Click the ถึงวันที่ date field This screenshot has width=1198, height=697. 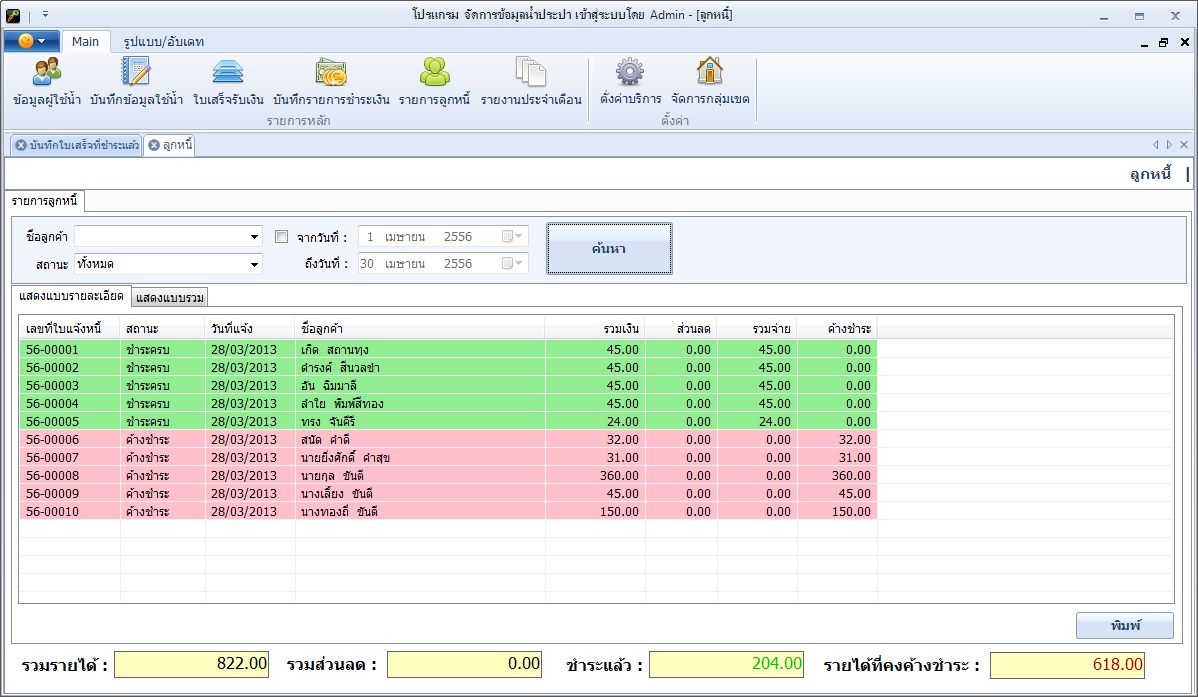443,264
